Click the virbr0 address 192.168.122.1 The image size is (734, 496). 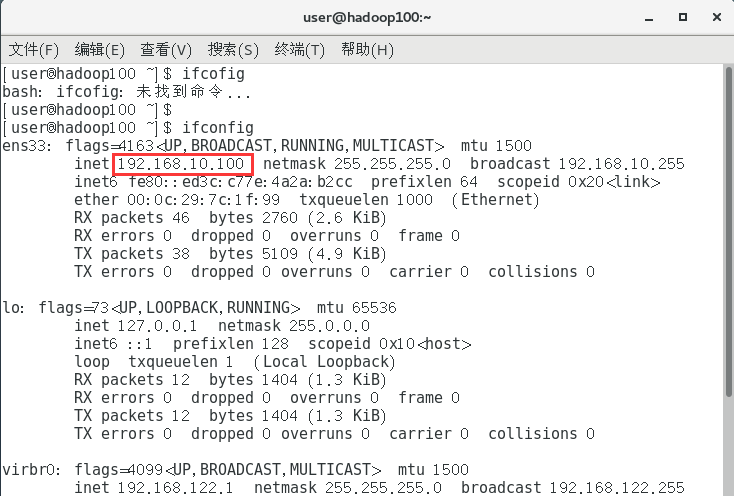tap(175, 488)
